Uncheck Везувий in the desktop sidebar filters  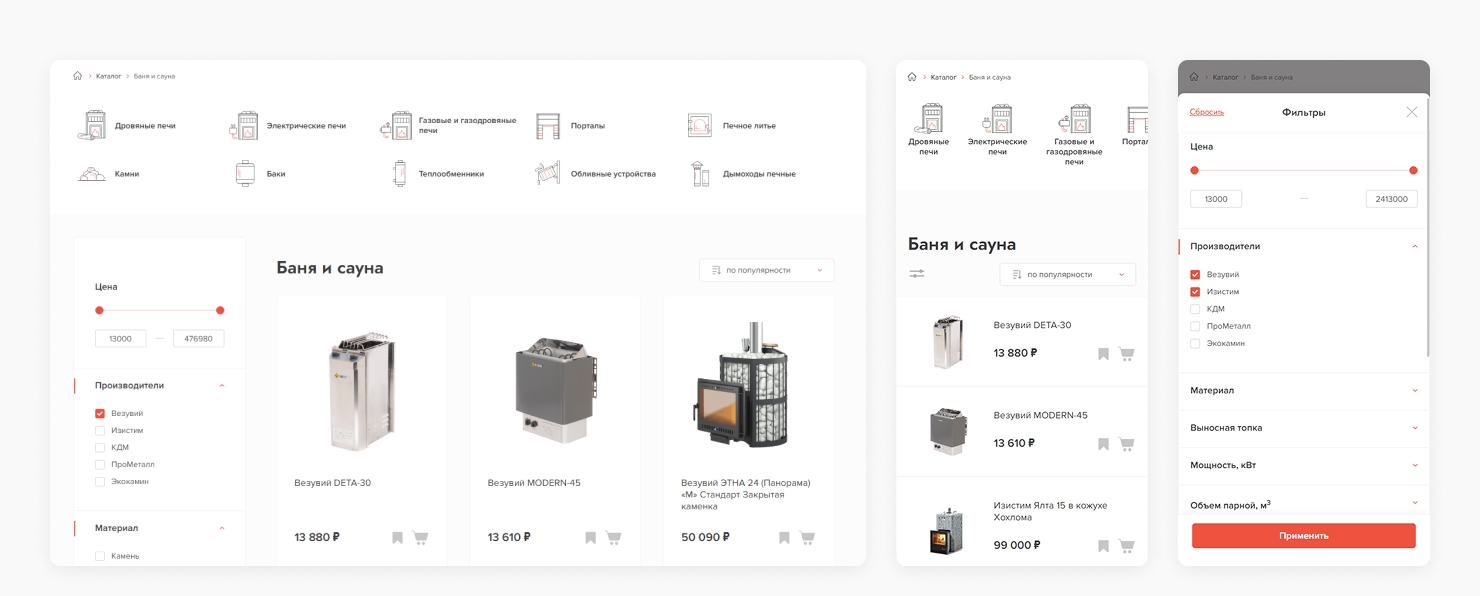[x=100, y=414]
